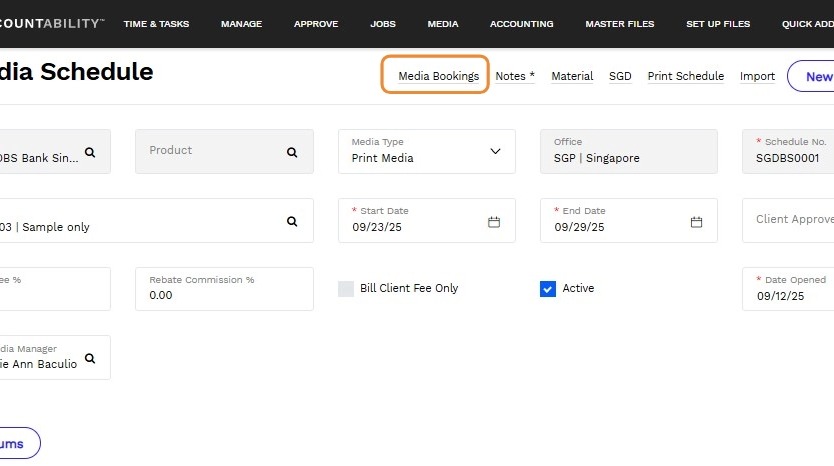Viewport: 834px width, 466px height.
Task: Click the Media Manager search icon
Action: pyautogui.click(x=90, y=358)
